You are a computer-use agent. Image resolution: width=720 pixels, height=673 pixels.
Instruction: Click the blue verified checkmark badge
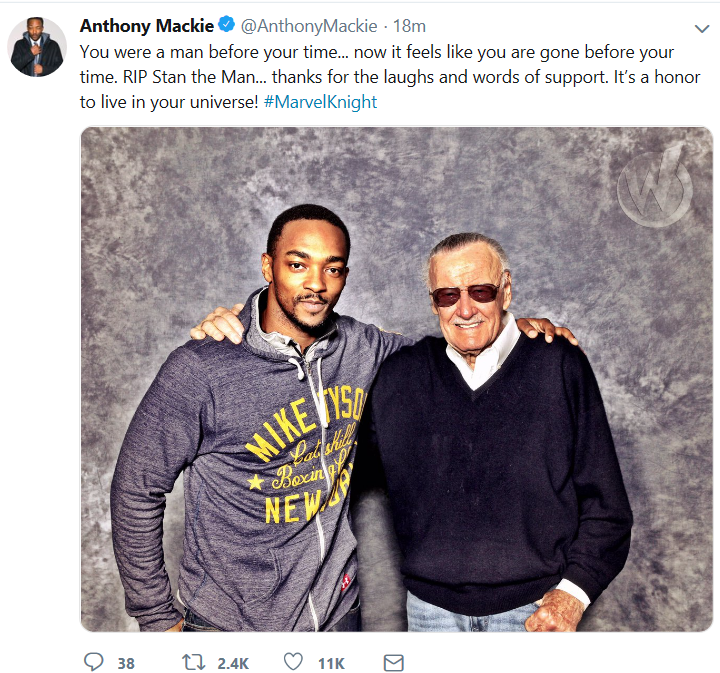pos(226,24)
